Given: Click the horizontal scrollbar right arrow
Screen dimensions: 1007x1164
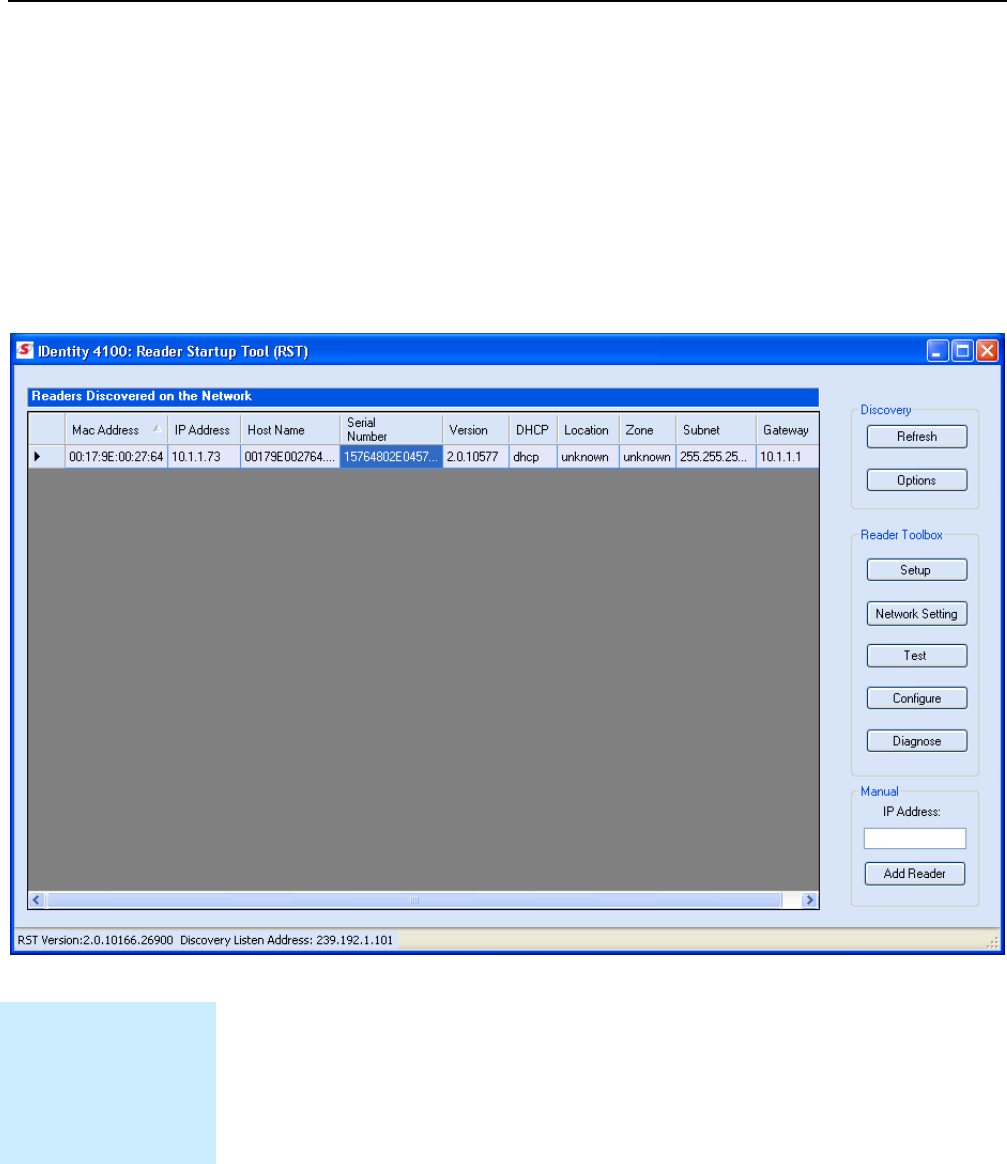Looking at the screenshot, I should point(810,900).
